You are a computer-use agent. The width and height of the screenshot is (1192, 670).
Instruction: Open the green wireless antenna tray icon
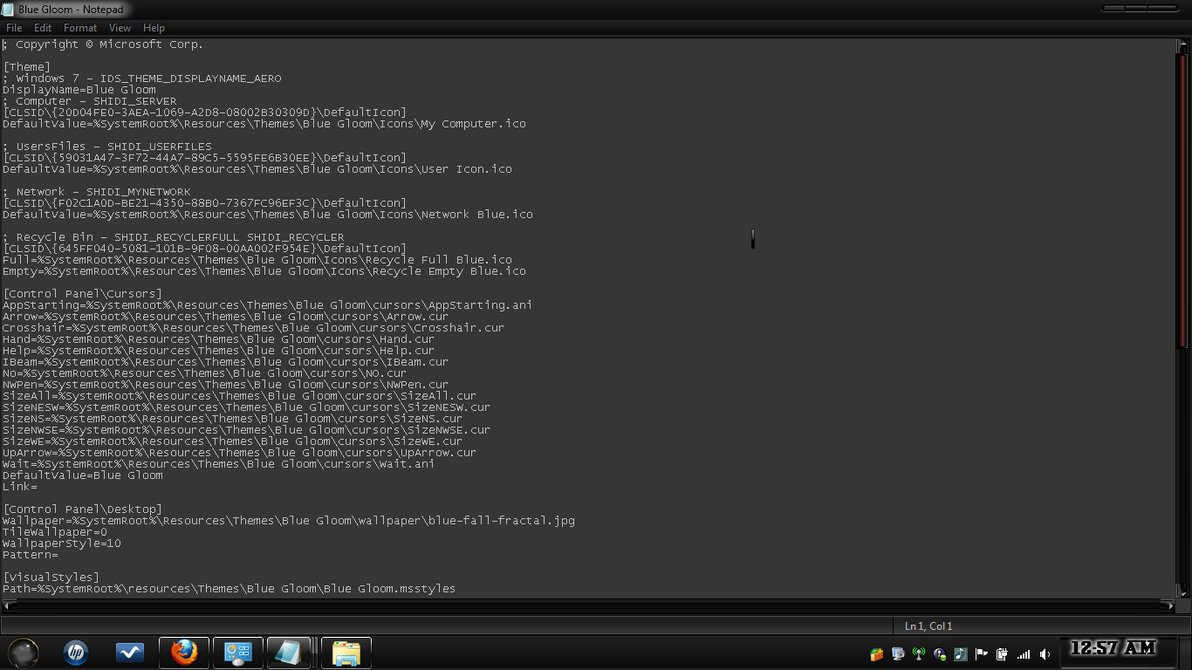click(x=918, y=654)
